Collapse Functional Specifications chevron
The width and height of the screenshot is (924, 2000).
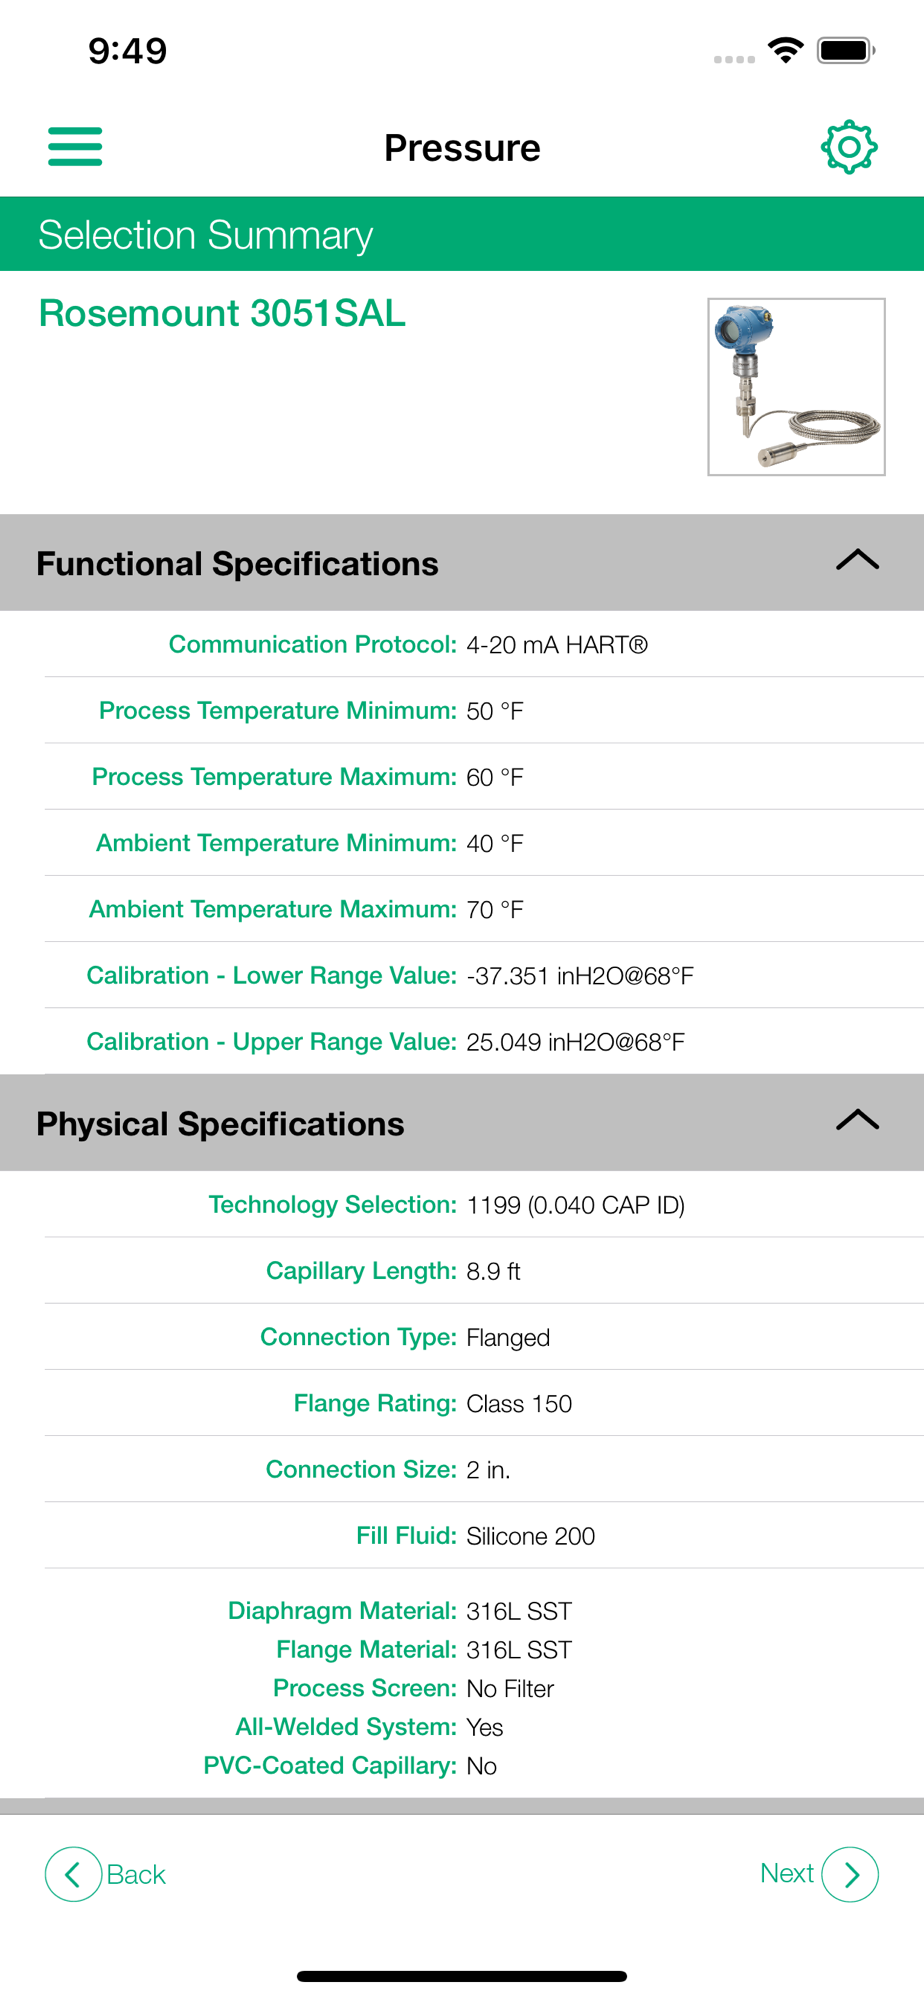coord(857,561)
